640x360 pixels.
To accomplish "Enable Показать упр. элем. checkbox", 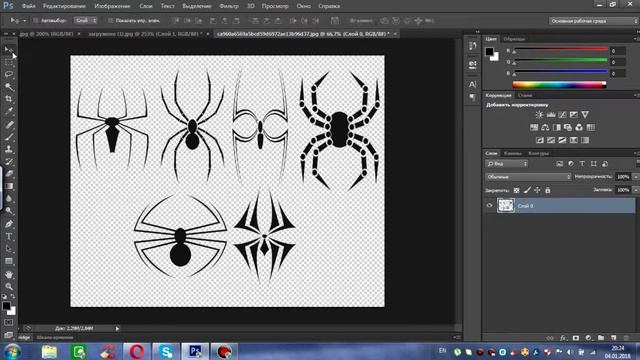I will pyautogui.click(x=110, y=20).
